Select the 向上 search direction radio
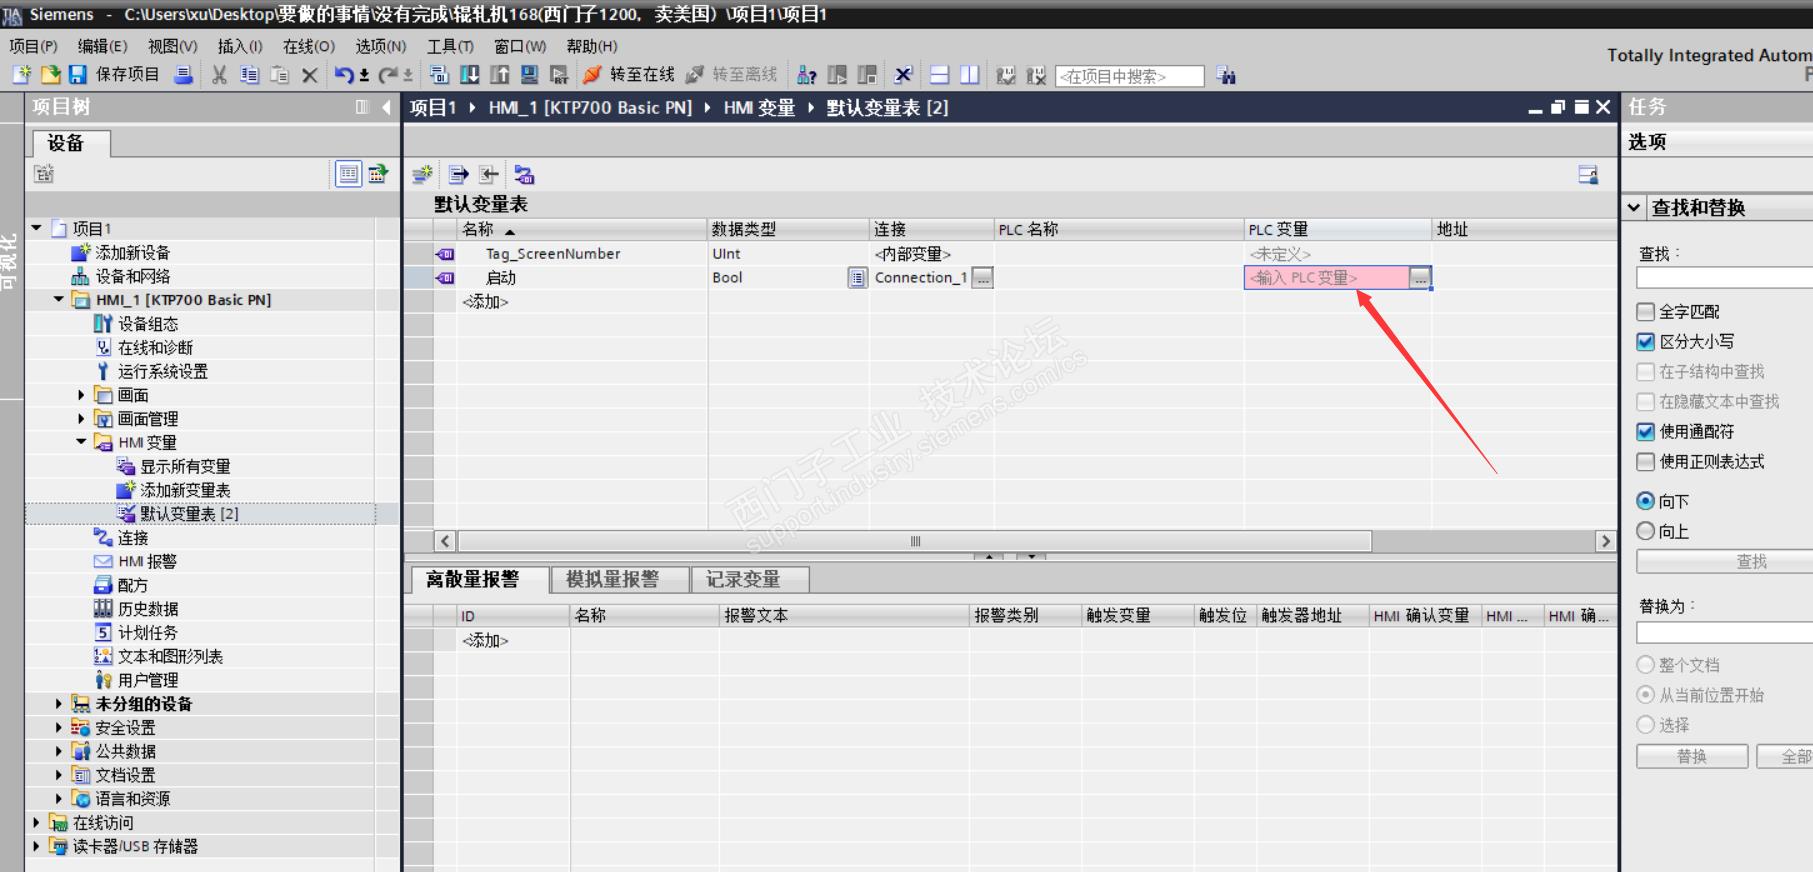Viewport: 1813px width, 872px height. (1645, 531)
